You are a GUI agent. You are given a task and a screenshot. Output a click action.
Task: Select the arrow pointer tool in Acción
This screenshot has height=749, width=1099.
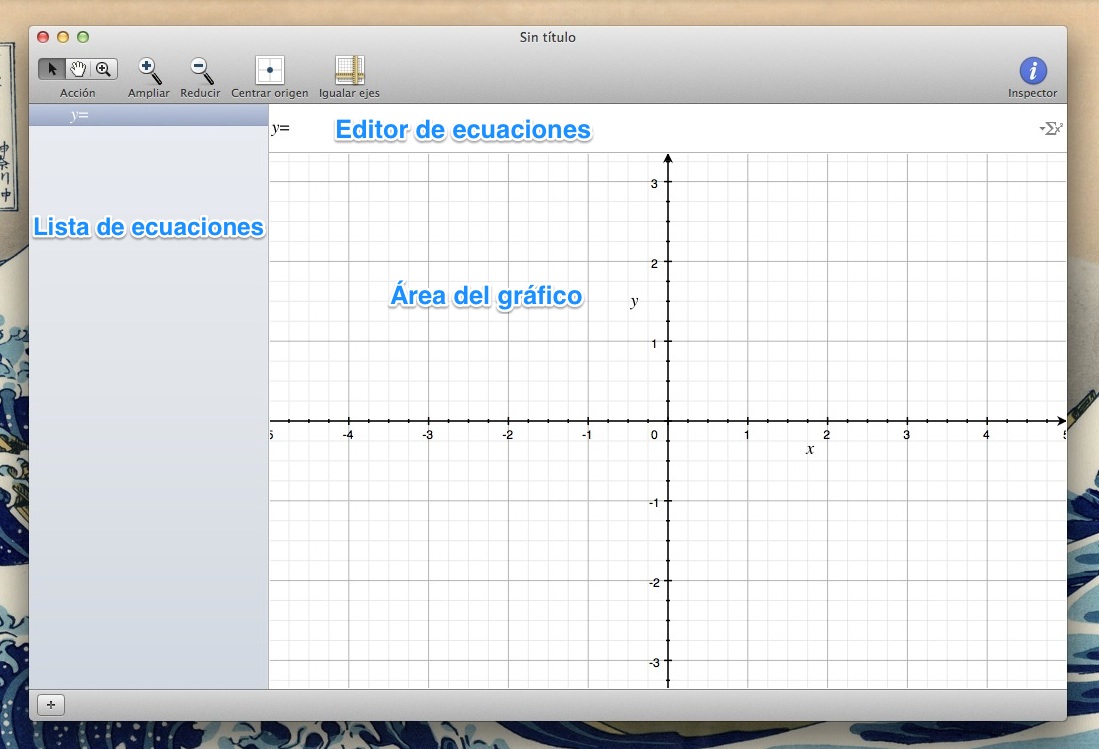coord(52,69)
